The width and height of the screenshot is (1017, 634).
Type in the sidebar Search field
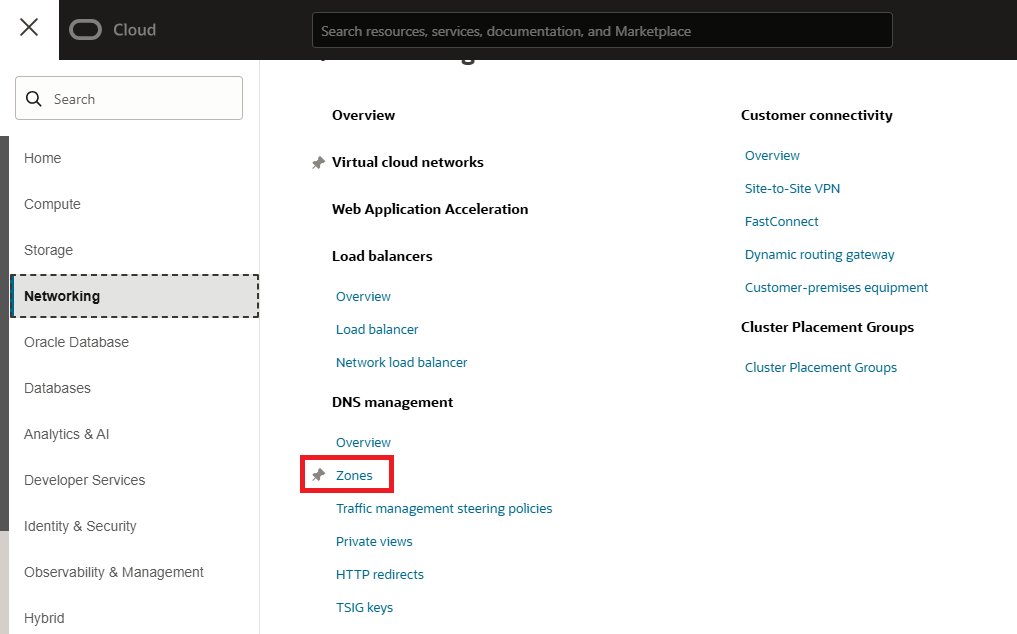click(140, 99)
